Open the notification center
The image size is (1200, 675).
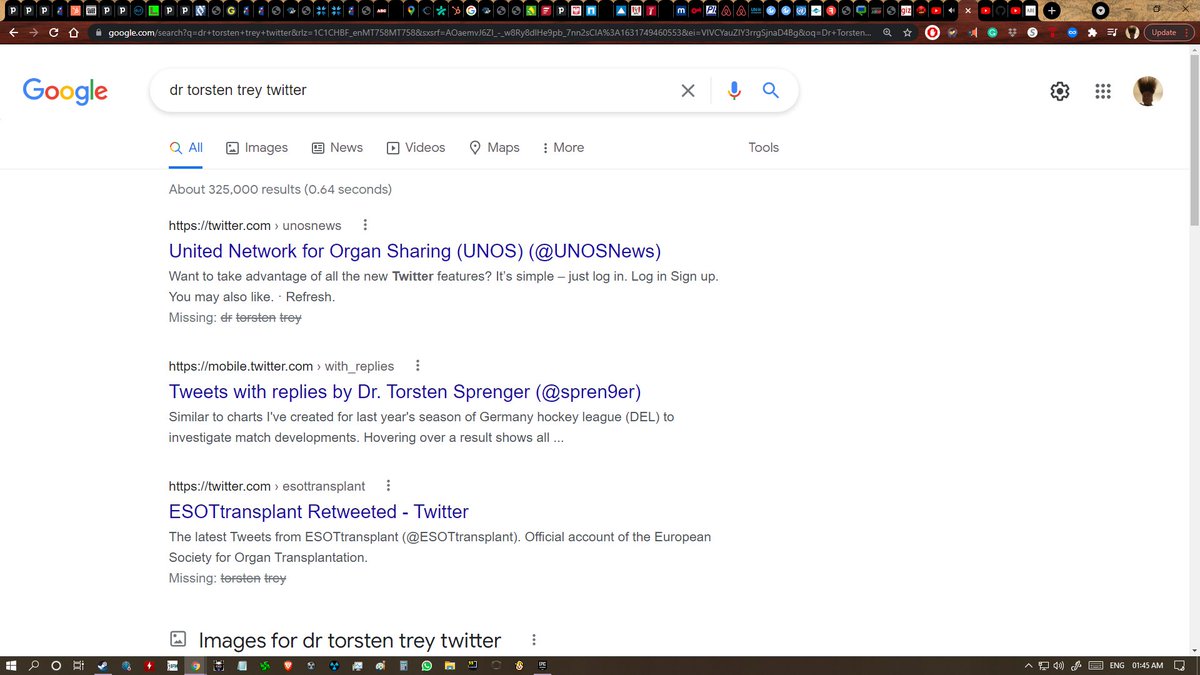(x=1179, y=666)
